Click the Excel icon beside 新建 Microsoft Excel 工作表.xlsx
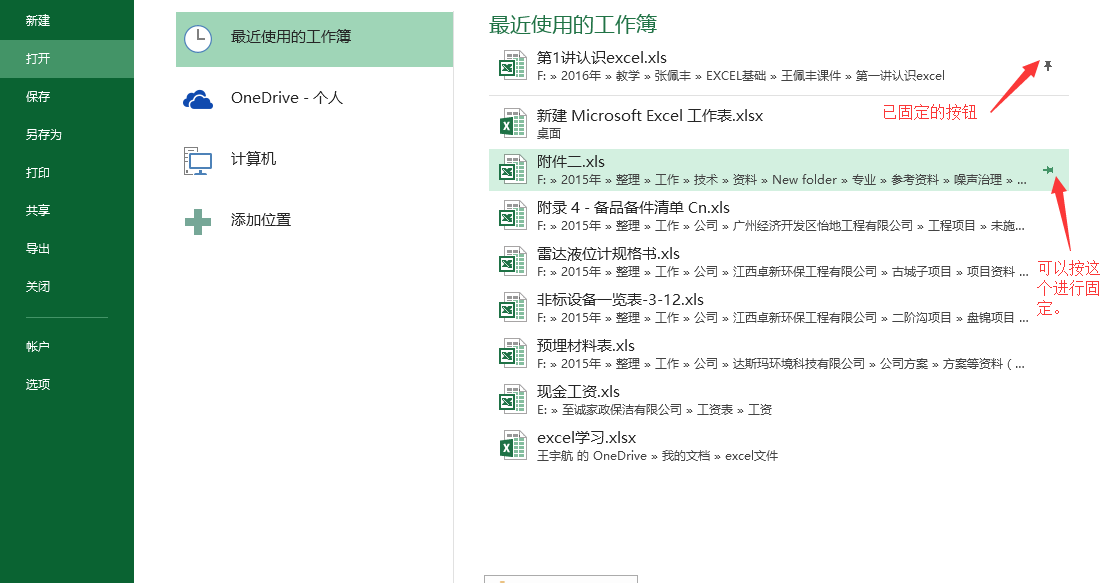Image resolution: width=1117 pixels, height=583 pixels. pos(513,123)
